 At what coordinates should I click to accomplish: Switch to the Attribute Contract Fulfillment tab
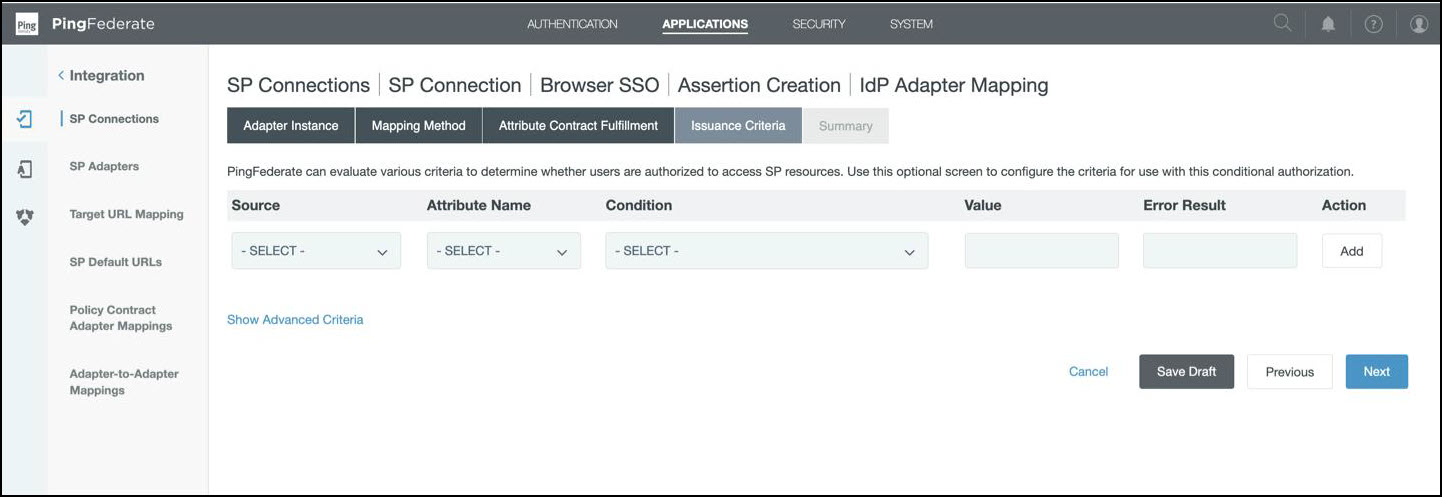coord(578,126)
